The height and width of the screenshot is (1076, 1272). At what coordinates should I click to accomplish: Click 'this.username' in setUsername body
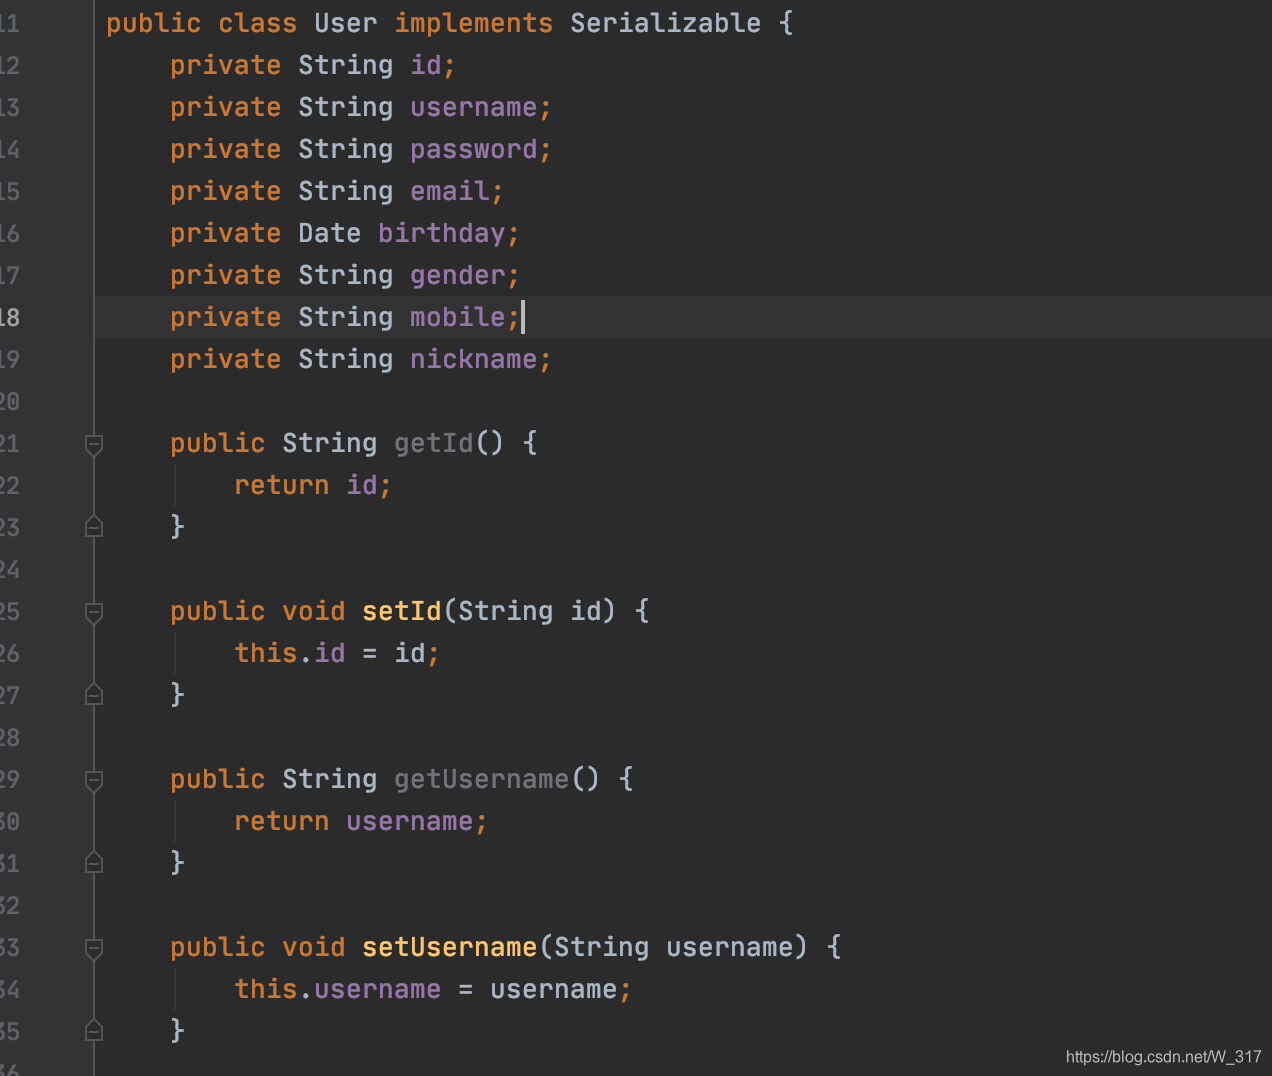pos(337,989)
